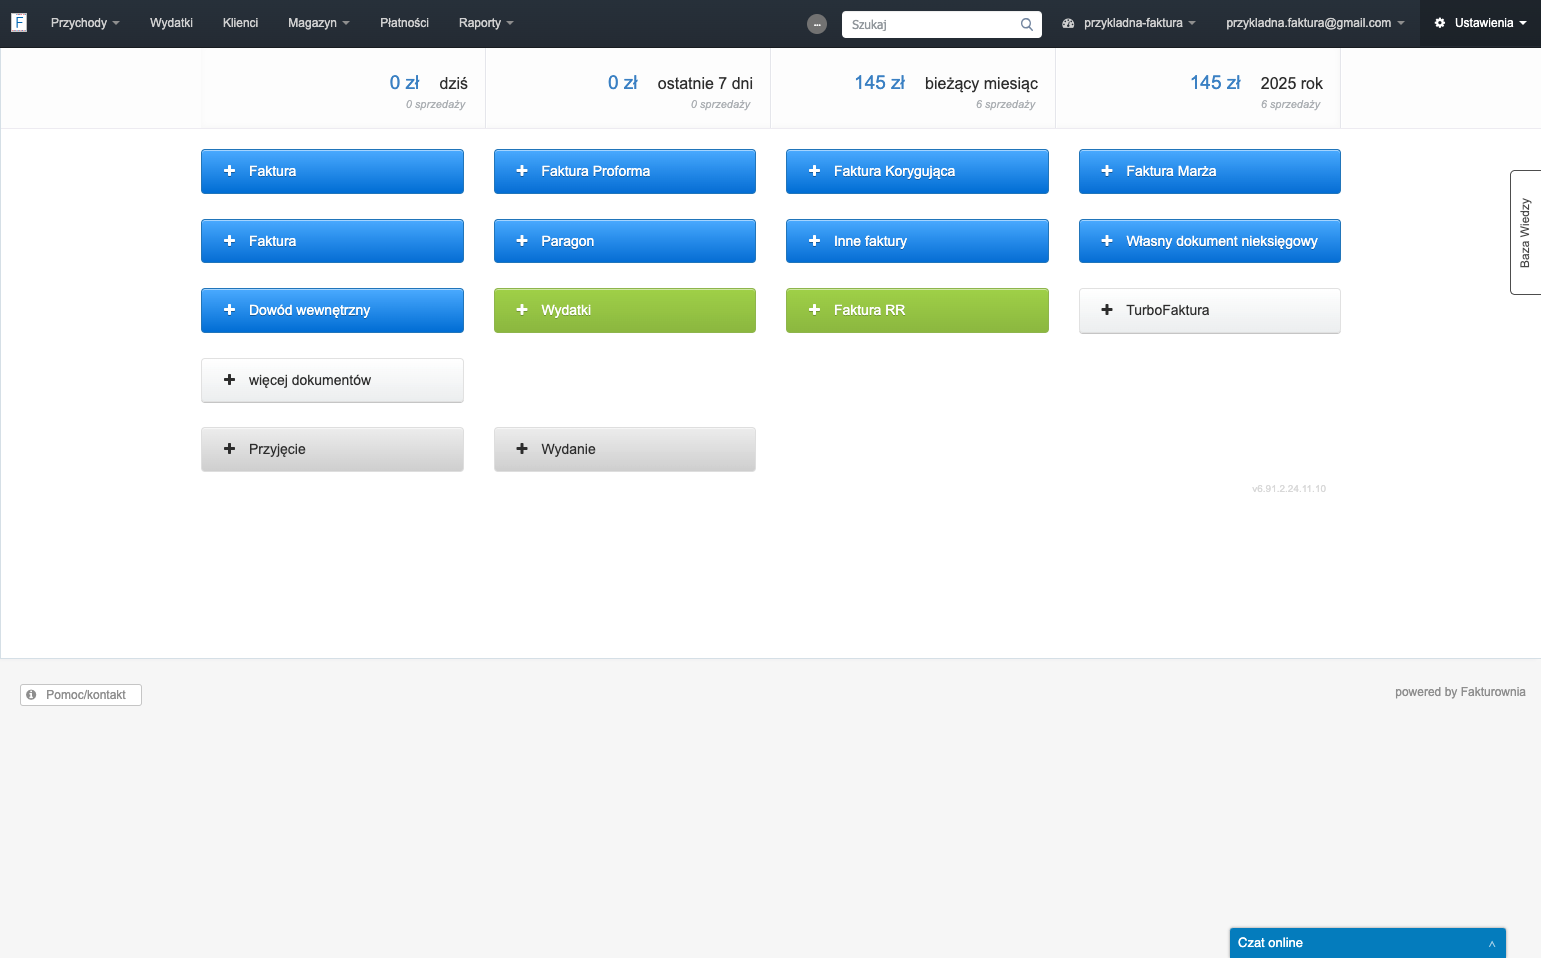Click the 'bieżący miesiąc' summary
This screenshot has height=958, width=1541.
click(x=913, y=88)
